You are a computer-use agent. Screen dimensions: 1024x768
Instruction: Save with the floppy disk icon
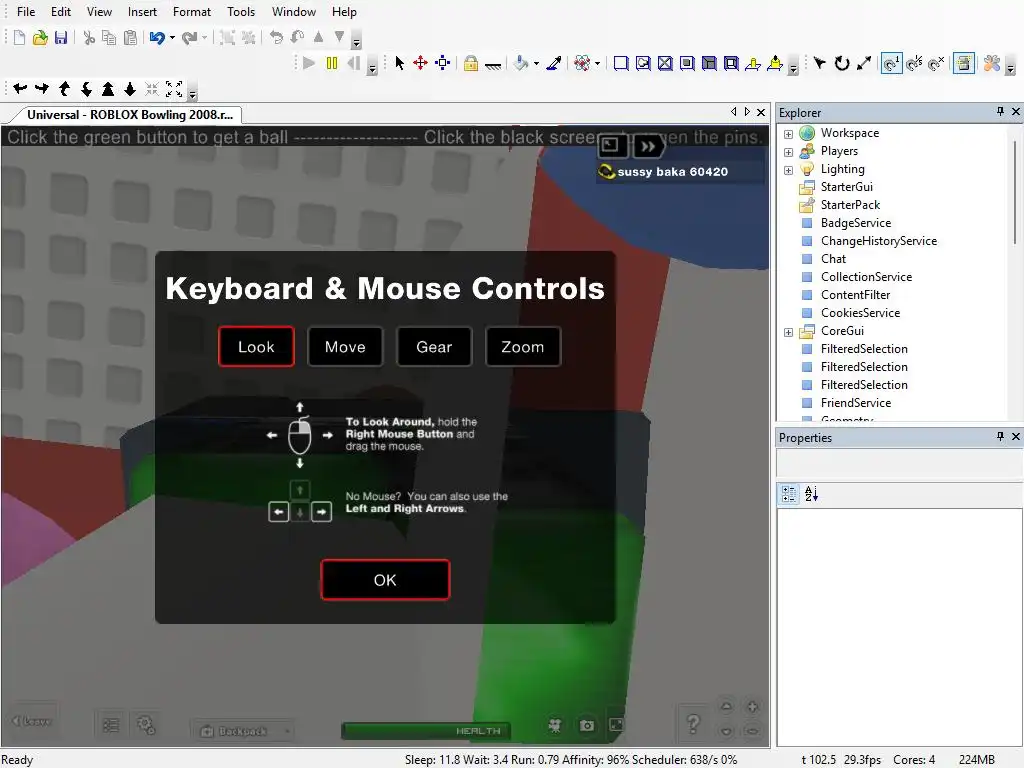tap(61, 38)
